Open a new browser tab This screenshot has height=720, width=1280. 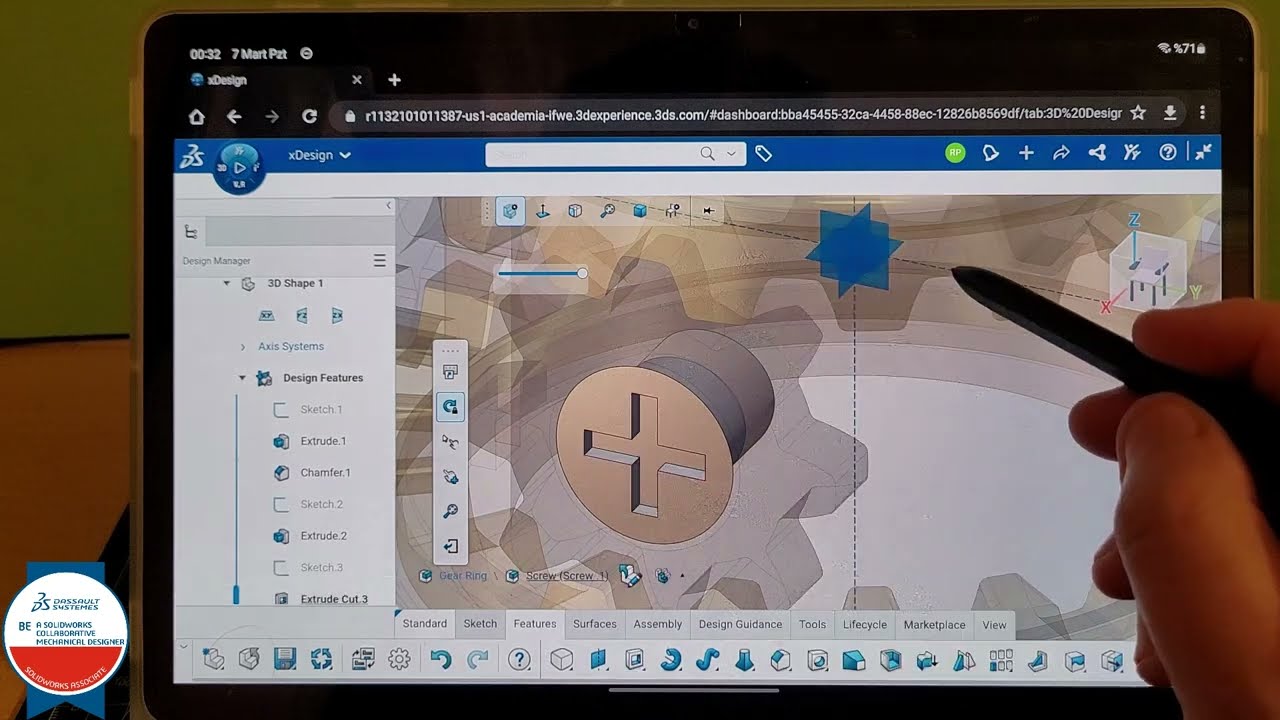(x=394, y=80)
